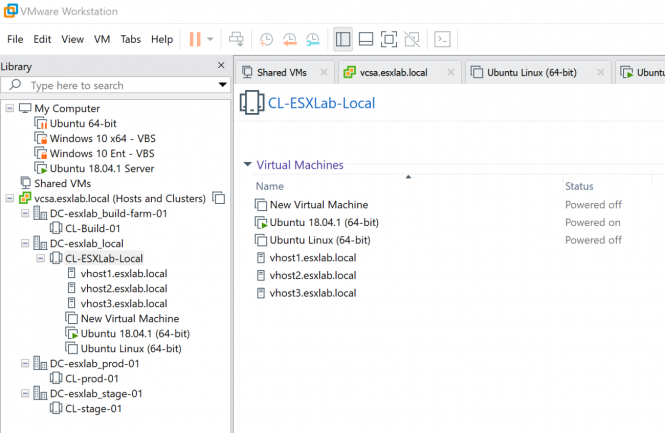Open the Help menu
665x433 pixels.
pos(162,39)
